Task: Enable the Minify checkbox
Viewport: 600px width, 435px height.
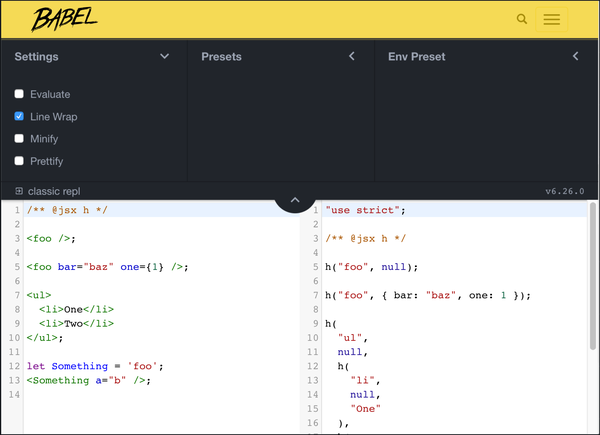Action: (19, 138)
